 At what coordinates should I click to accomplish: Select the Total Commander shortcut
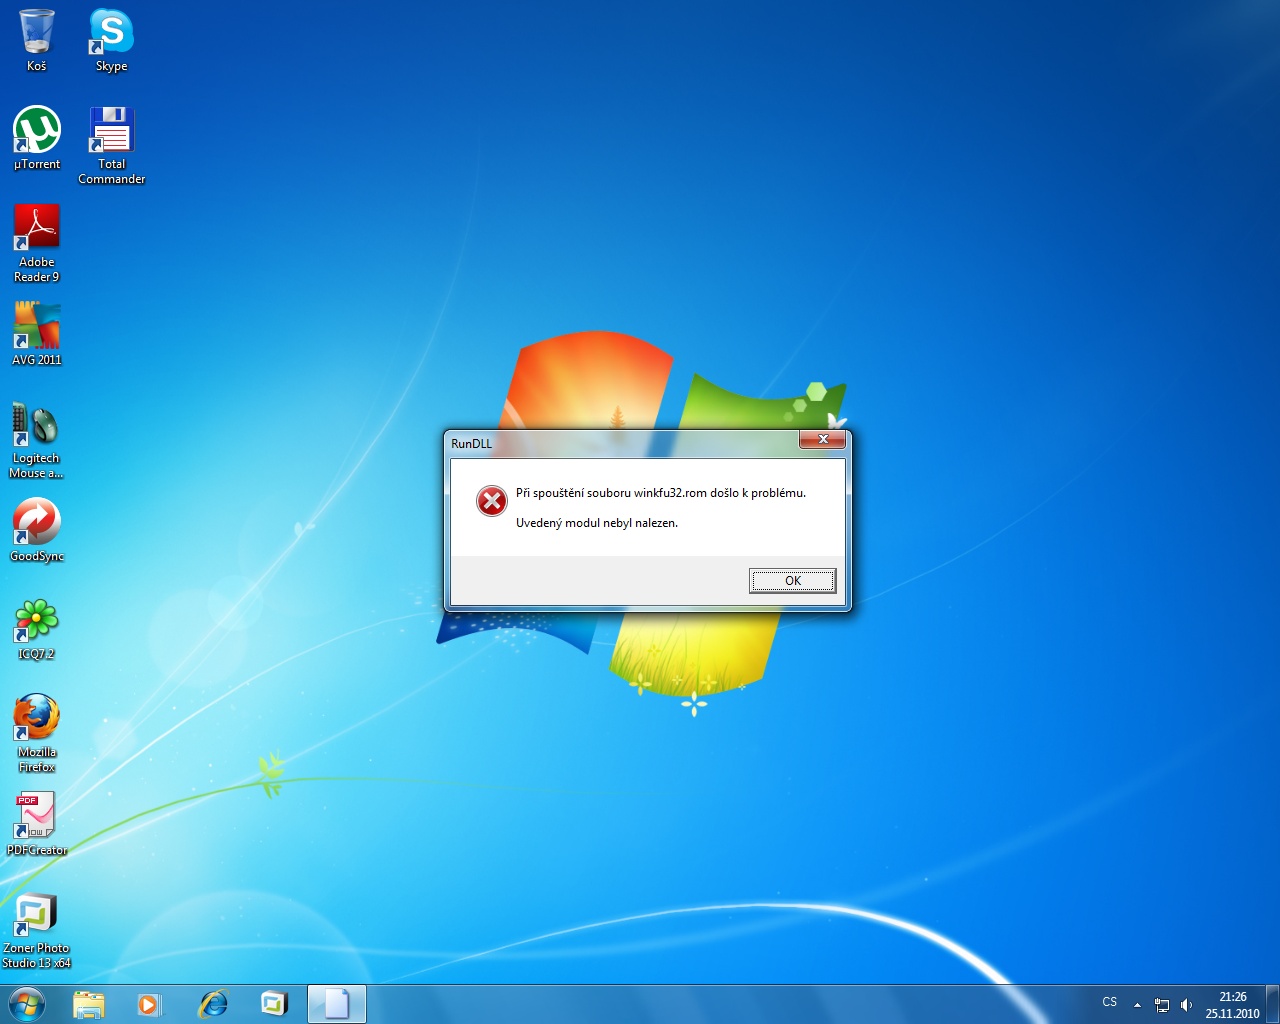click(111, 131)
